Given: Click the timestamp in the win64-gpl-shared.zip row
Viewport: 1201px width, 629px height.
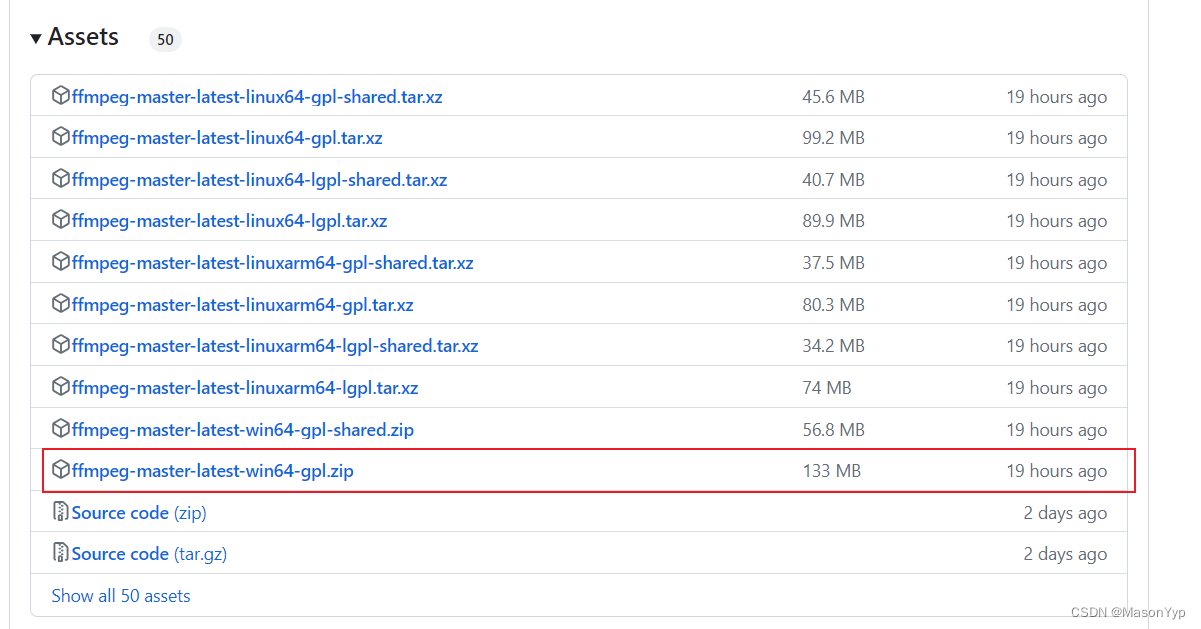Looking at the screenshot, I should [1057, 430].
